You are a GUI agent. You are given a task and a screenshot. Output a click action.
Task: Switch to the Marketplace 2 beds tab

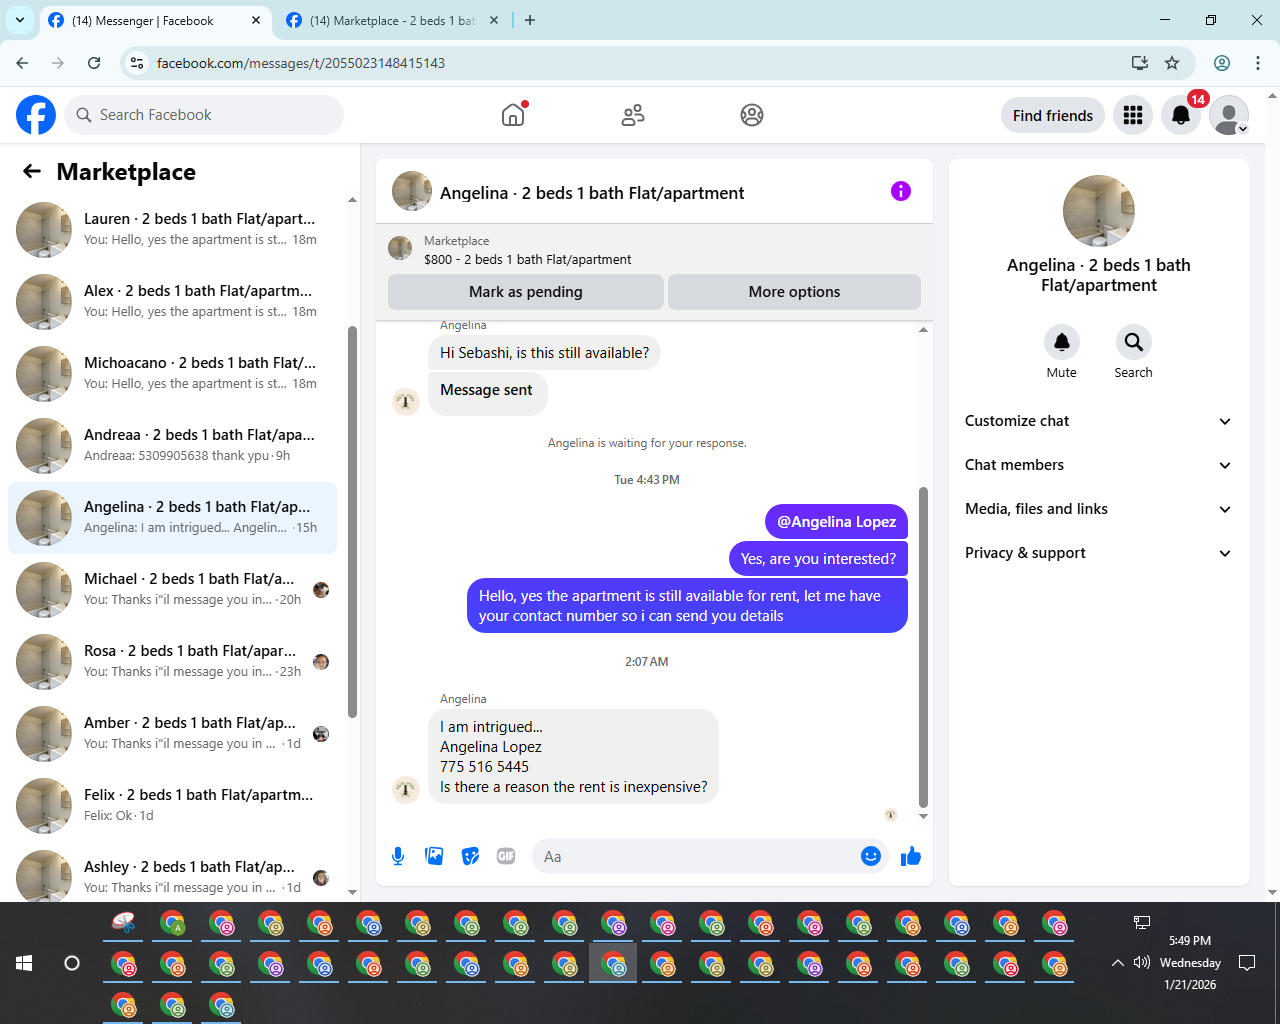[x=393, y=20]
